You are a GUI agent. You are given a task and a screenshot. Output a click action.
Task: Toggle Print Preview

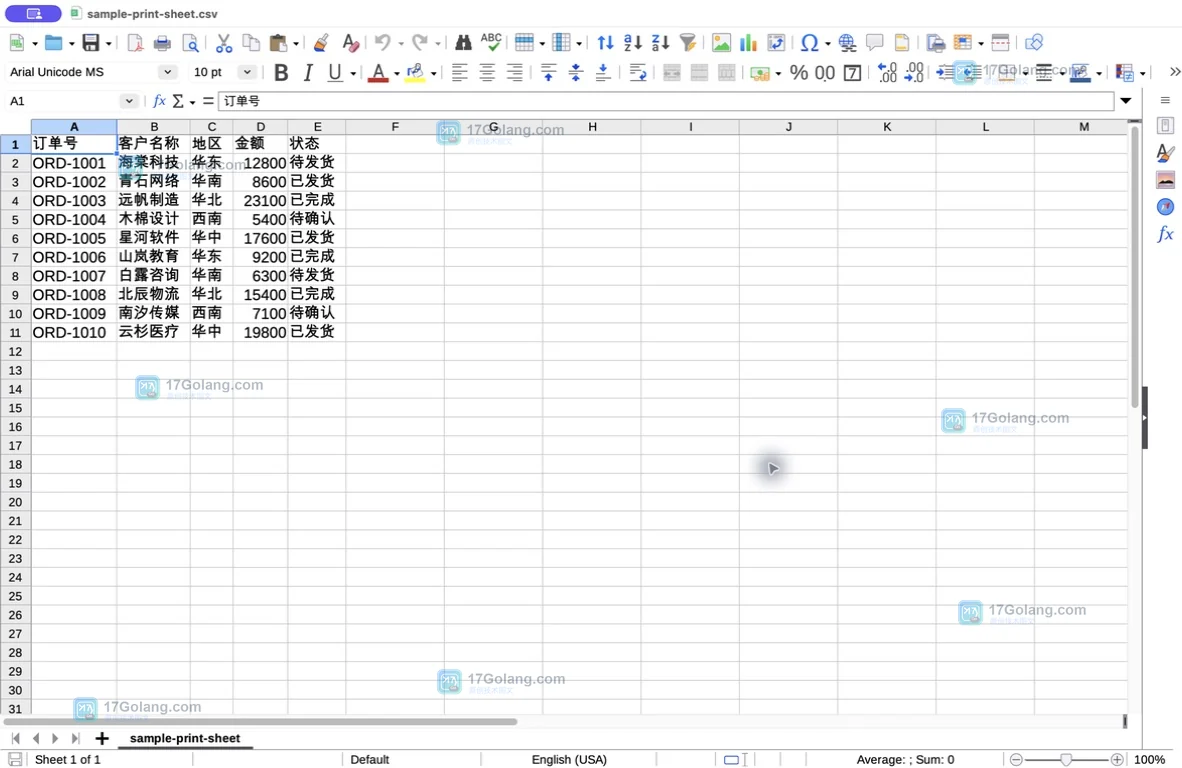tap(191, 43)
